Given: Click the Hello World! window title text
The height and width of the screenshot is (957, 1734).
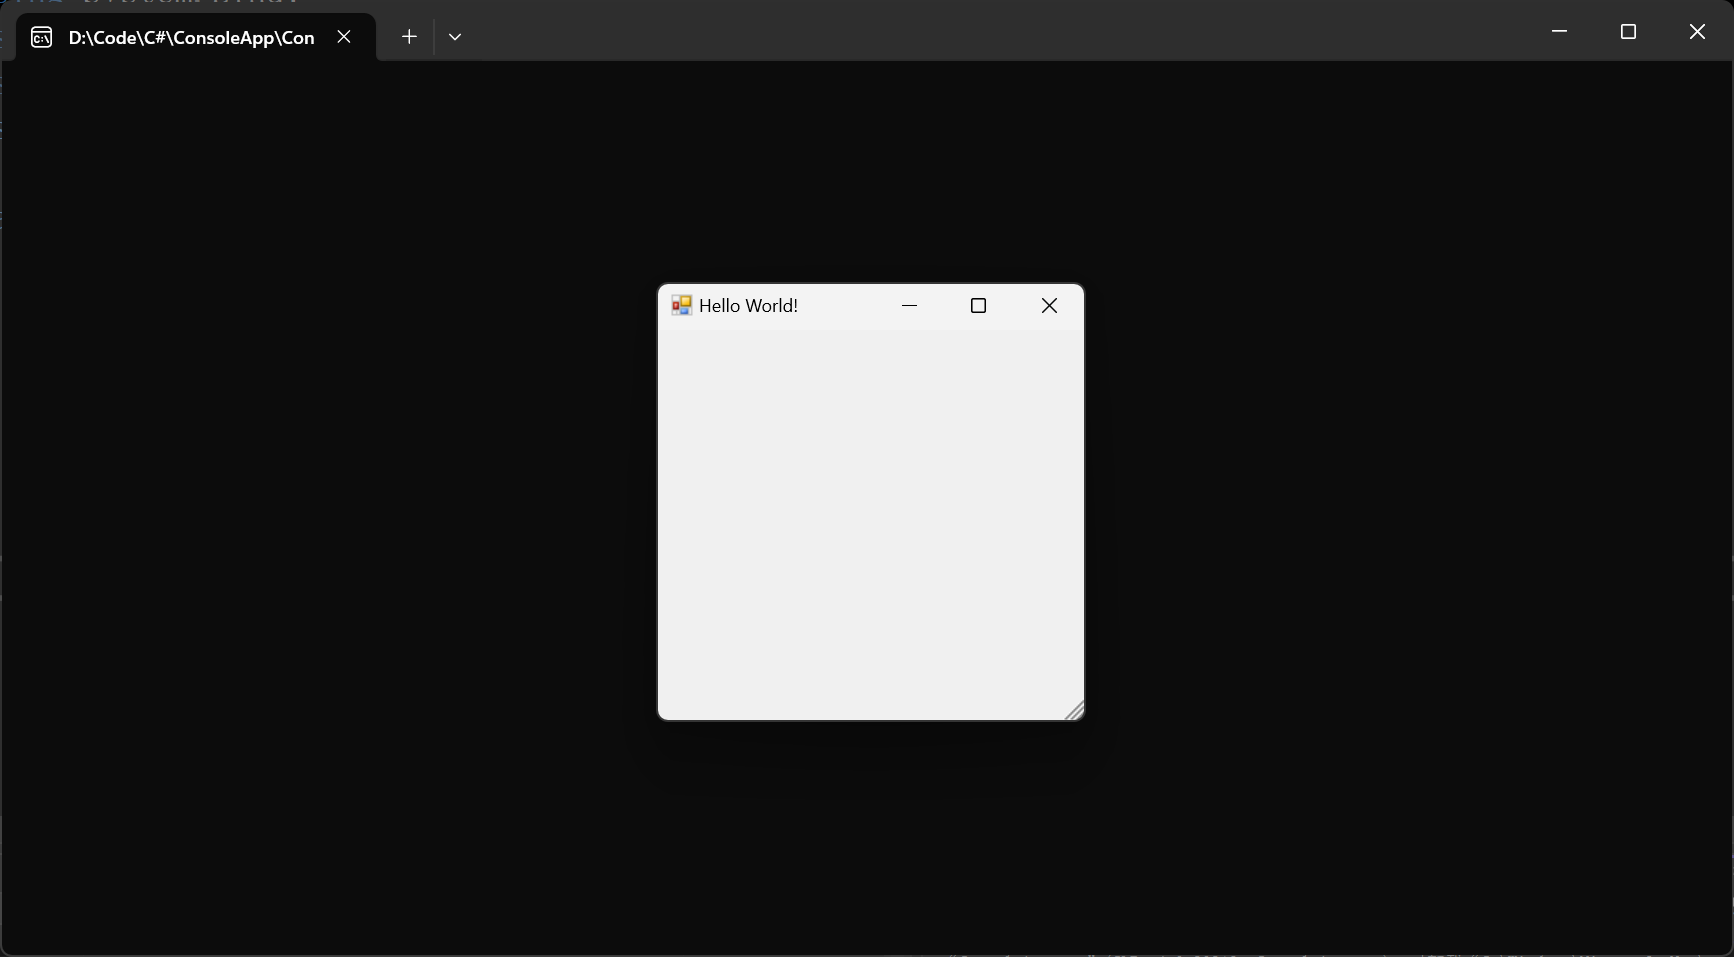Looking at the screenshot, I should 748,306.
